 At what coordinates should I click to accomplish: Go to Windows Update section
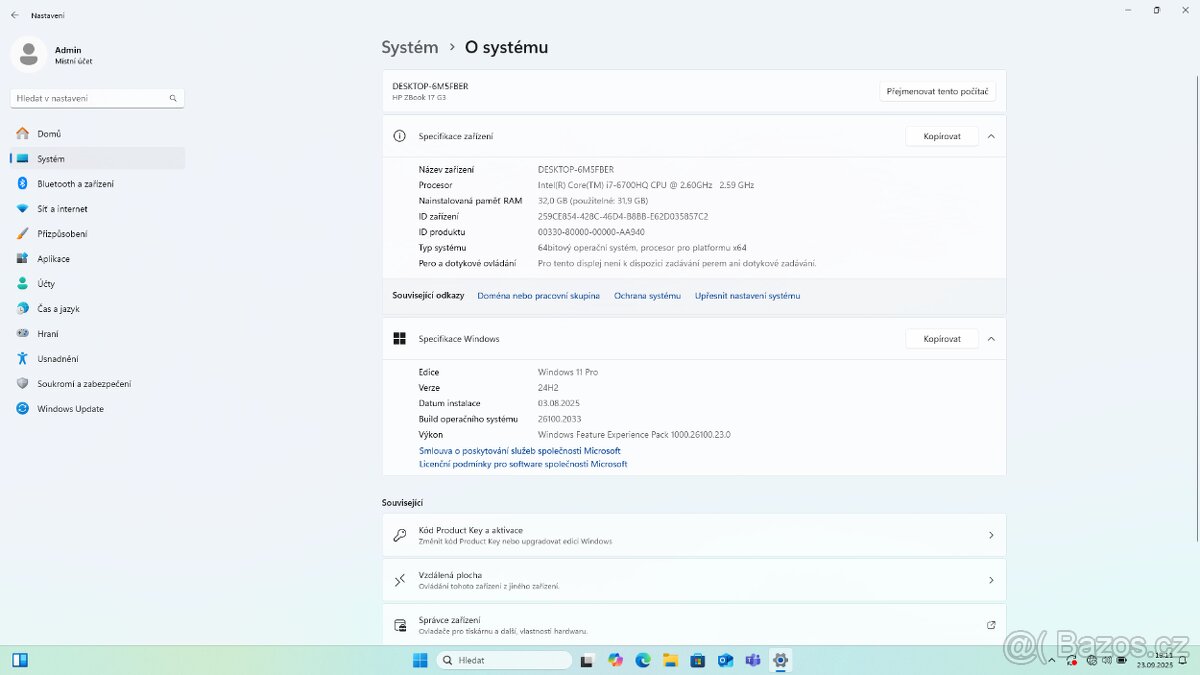tap(70, 409)
